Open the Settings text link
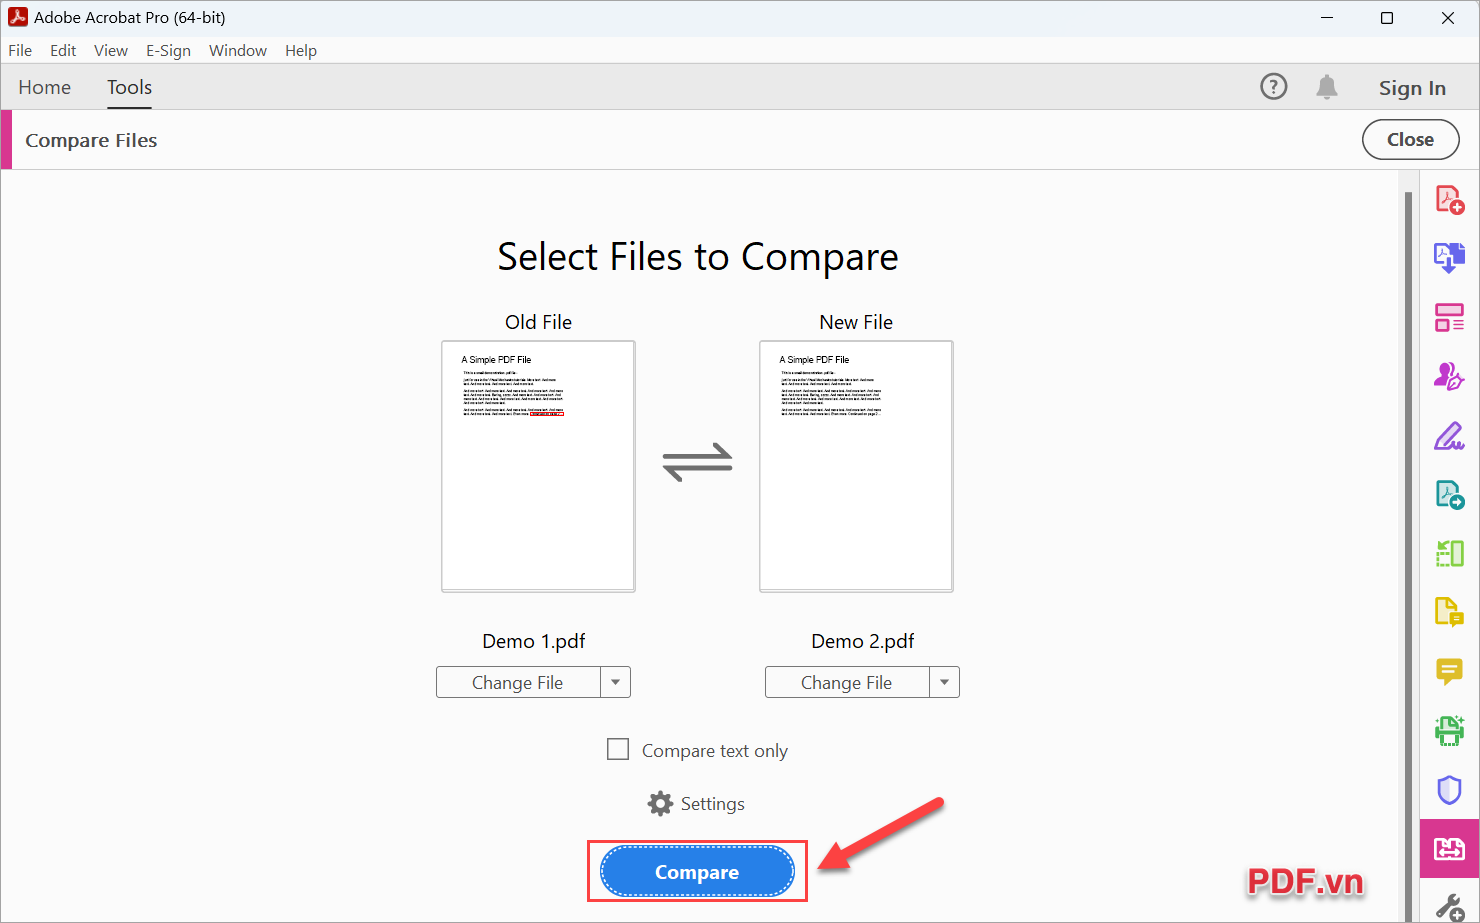The image size is (1480, 923). (713, 804)
